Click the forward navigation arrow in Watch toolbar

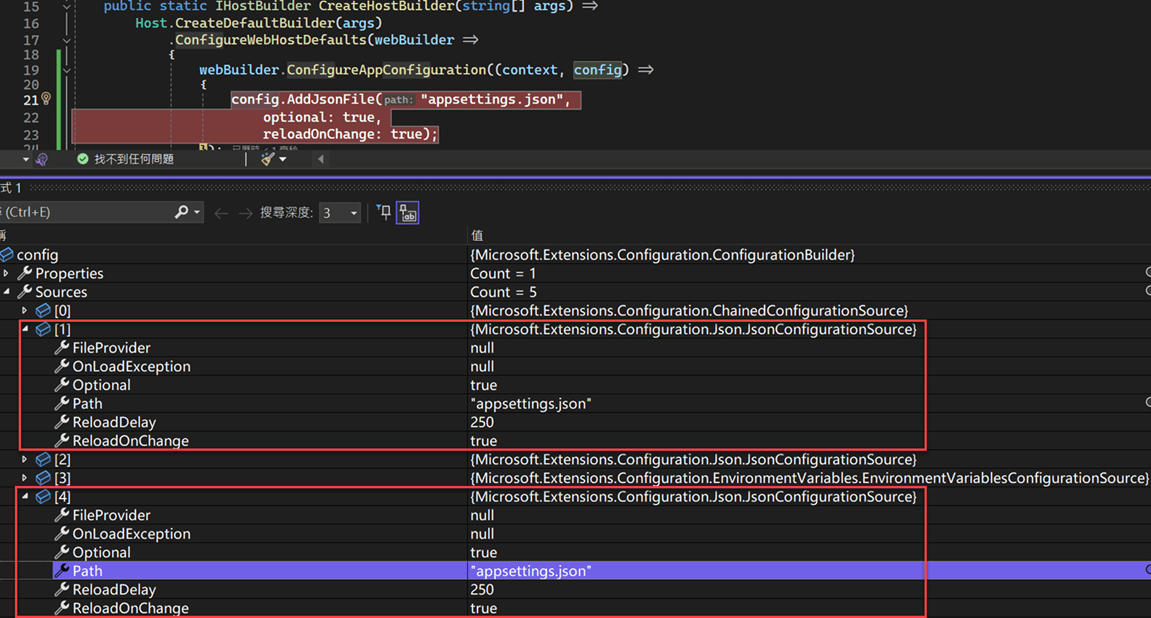point(245,212)
